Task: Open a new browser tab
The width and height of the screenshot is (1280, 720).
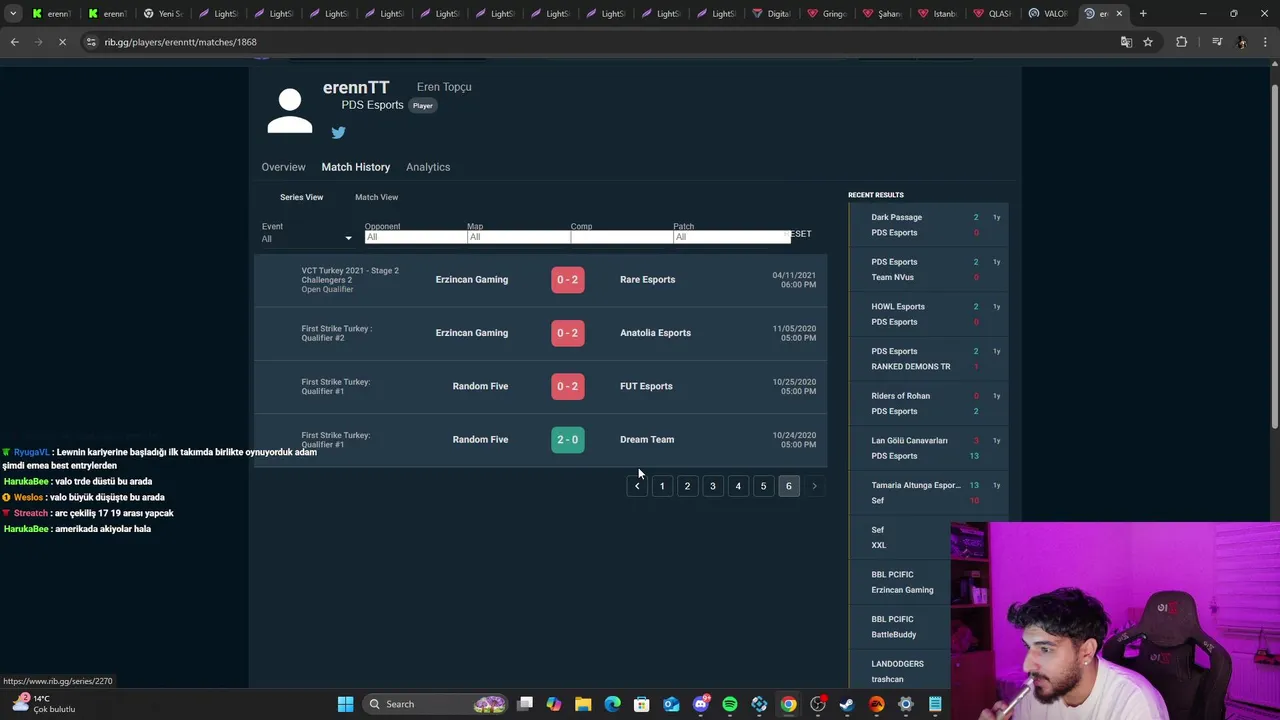Action: pos(1143,13)
